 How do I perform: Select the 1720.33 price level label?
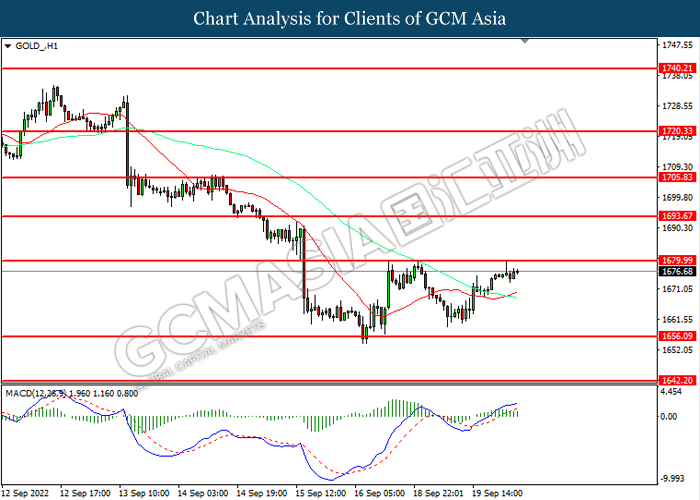click(677, 131)
